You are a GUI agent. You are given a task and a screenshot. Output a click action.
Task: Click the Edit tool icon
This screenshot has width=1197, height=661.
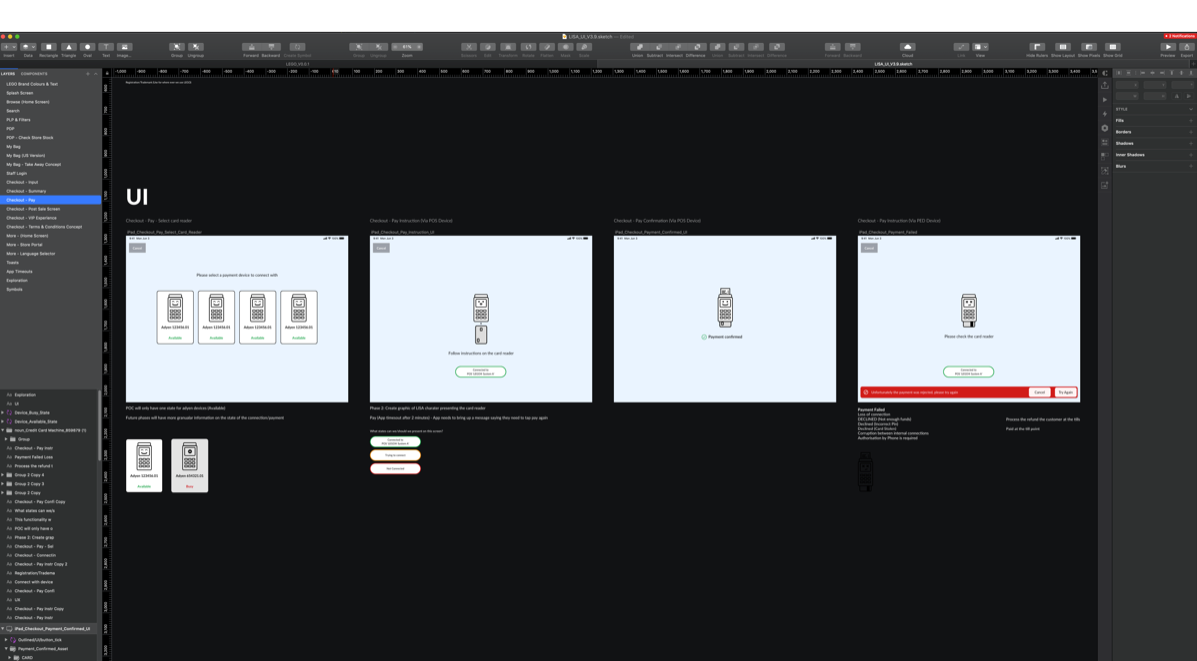click(x=488, y=47)
